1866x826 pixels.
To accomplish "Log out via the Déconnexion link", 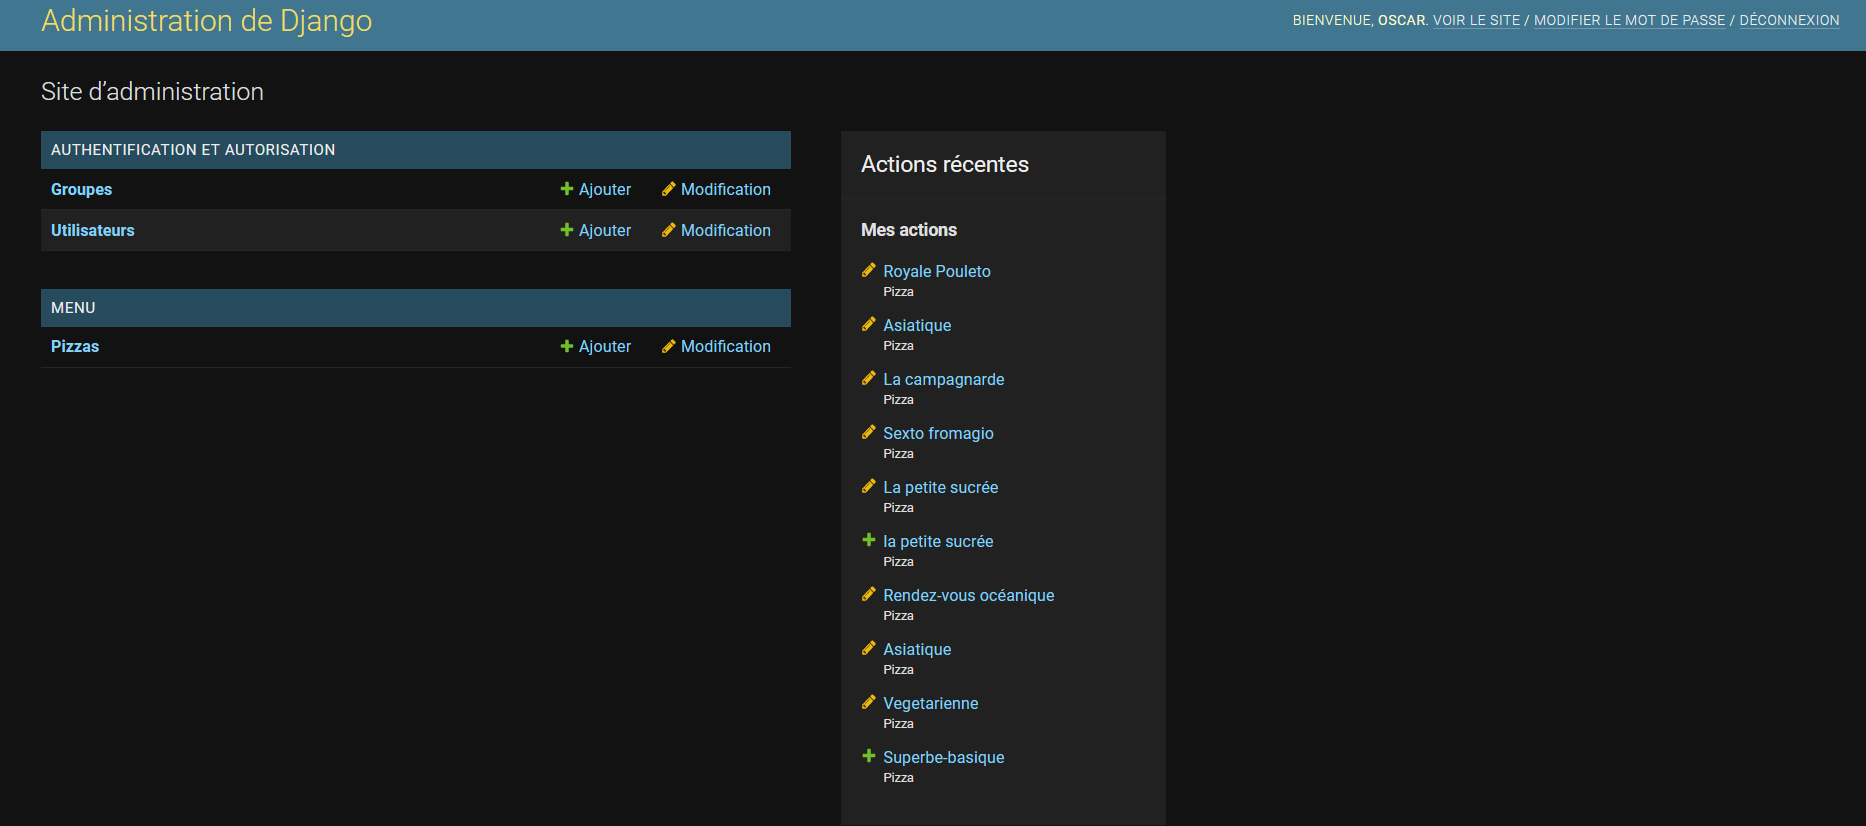I will coord(1789,20).
